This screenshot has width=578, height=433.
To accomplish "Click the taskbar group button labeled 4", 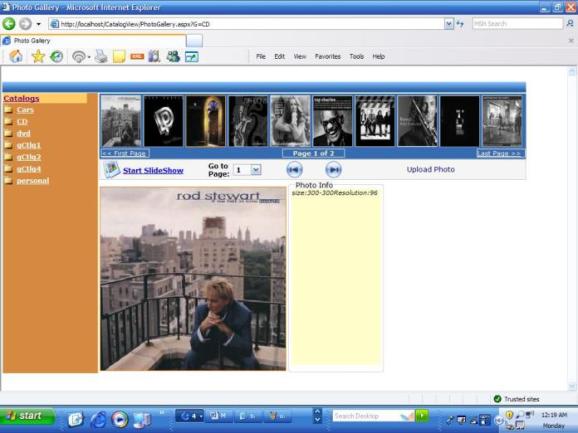I will click(x=189, y=416).
